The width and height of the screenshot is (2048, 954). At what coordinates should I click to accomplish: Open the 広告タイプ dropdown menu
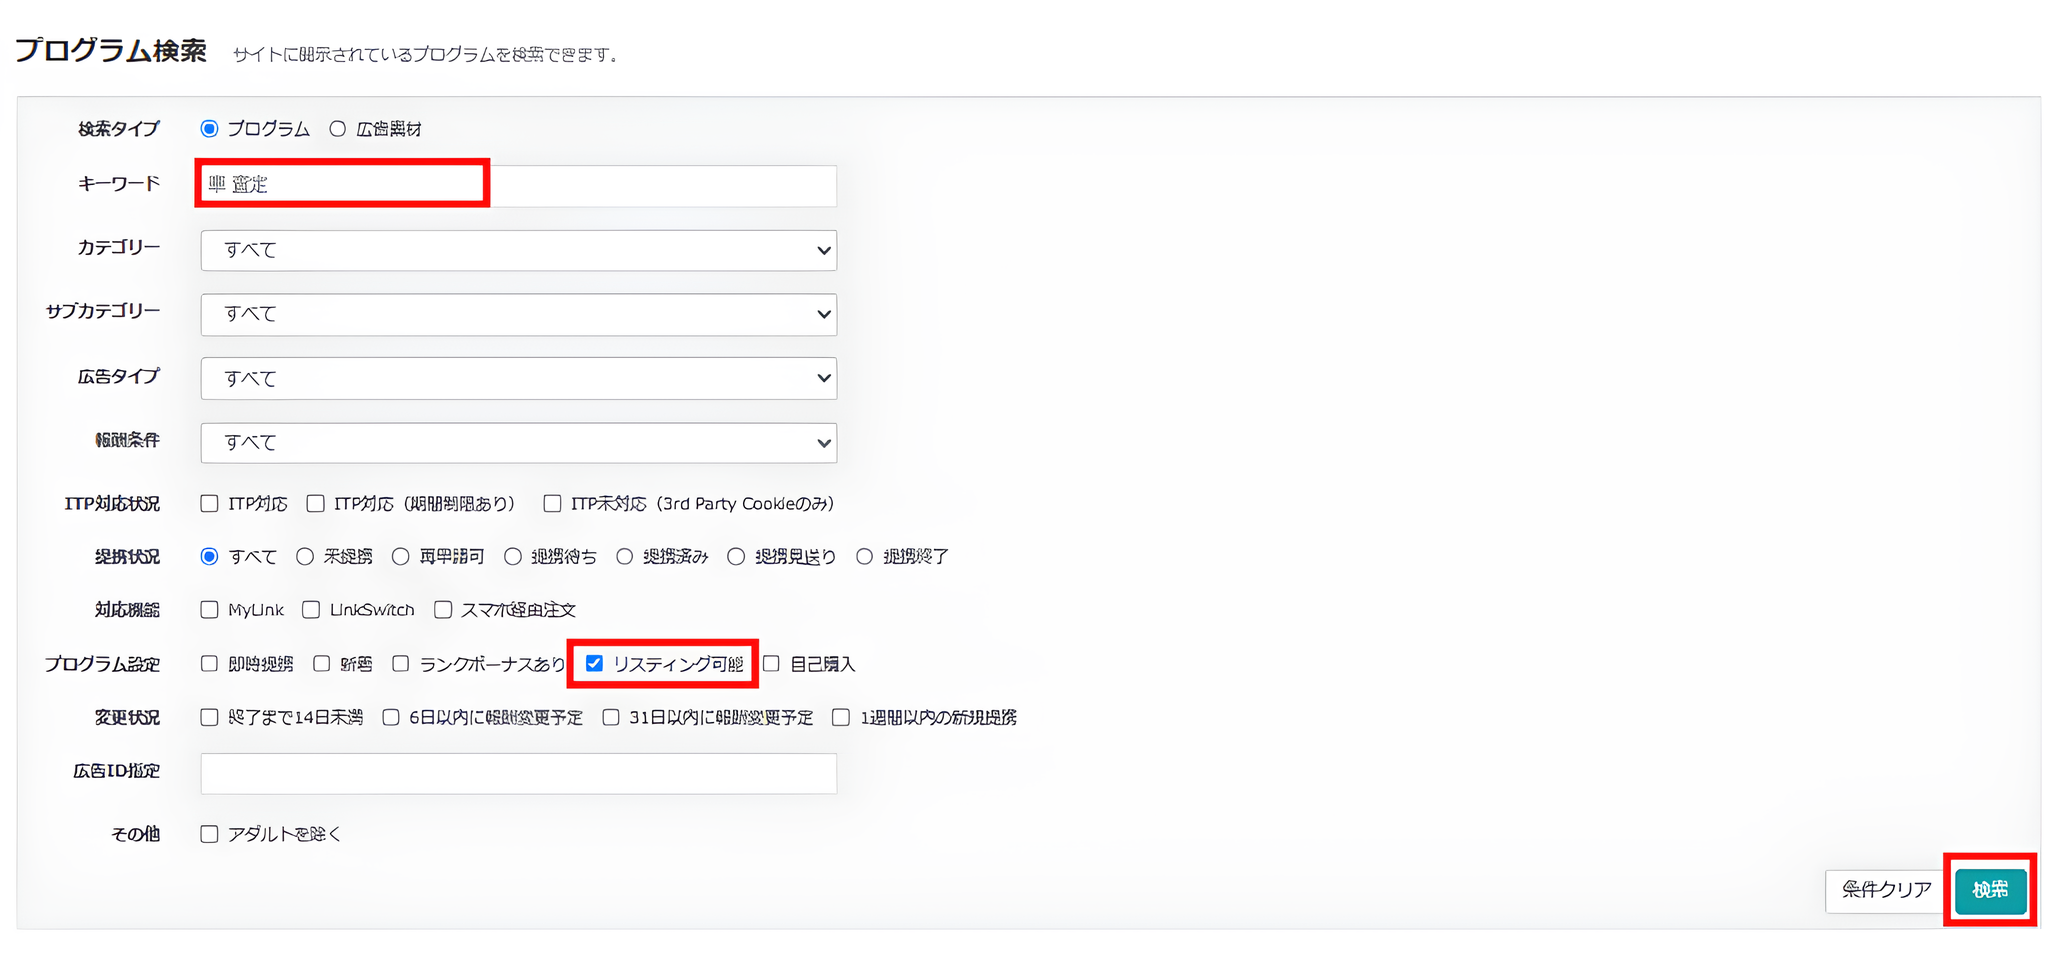tap(518, 378)
